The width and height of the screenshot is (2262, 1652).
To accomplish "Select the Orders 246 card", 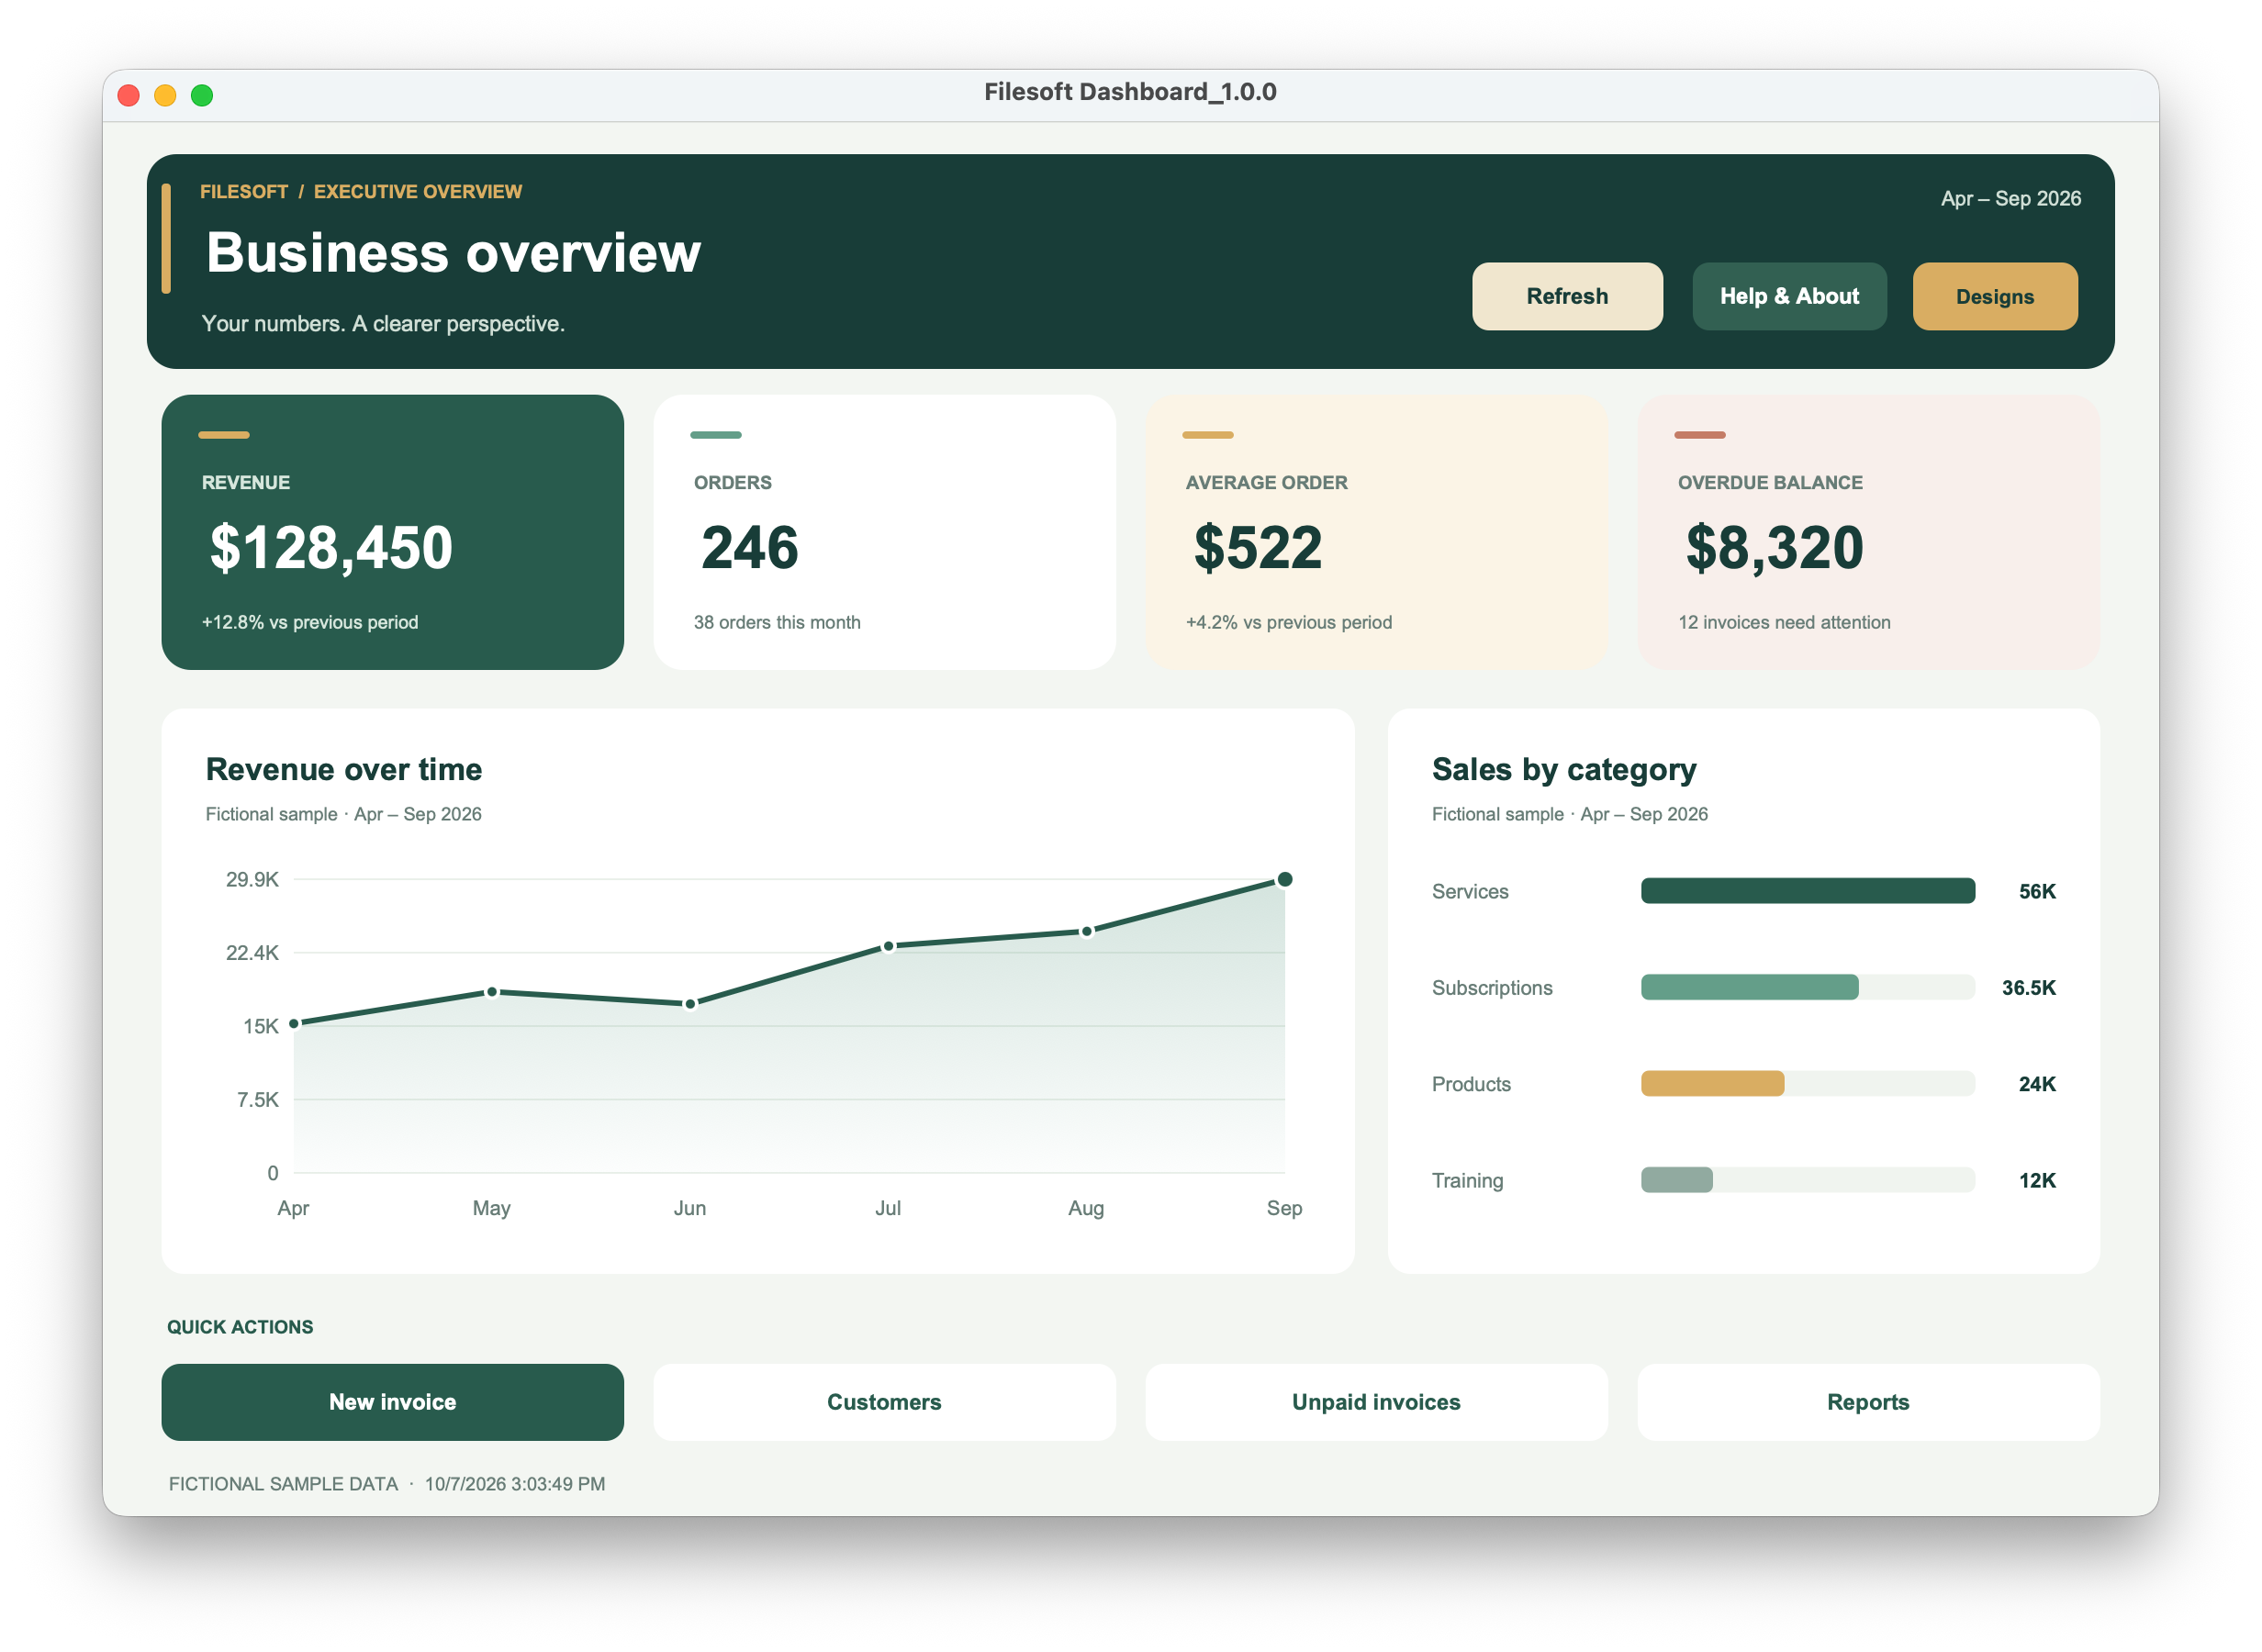I will point(884,532).
